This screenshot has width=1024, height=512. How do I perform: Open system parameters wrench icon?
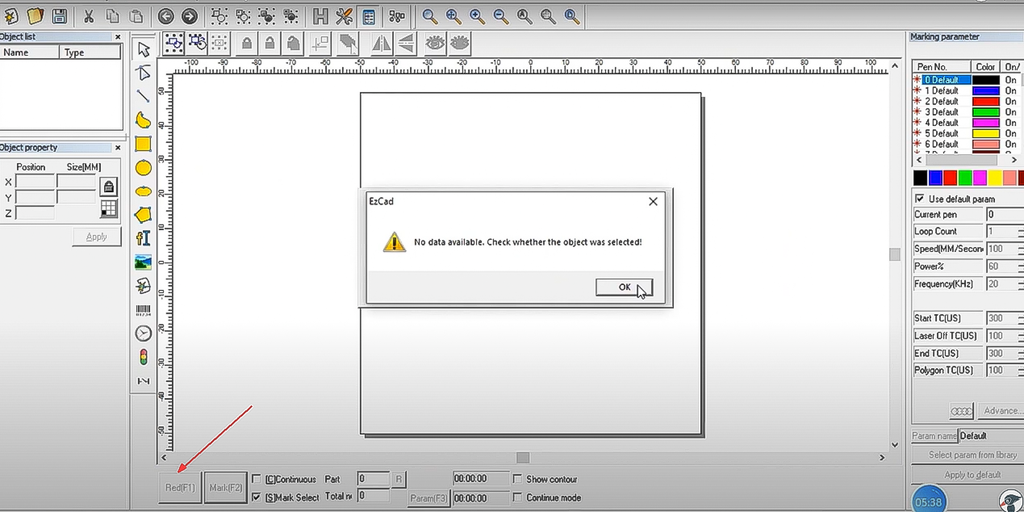click(x=344, y=16)
